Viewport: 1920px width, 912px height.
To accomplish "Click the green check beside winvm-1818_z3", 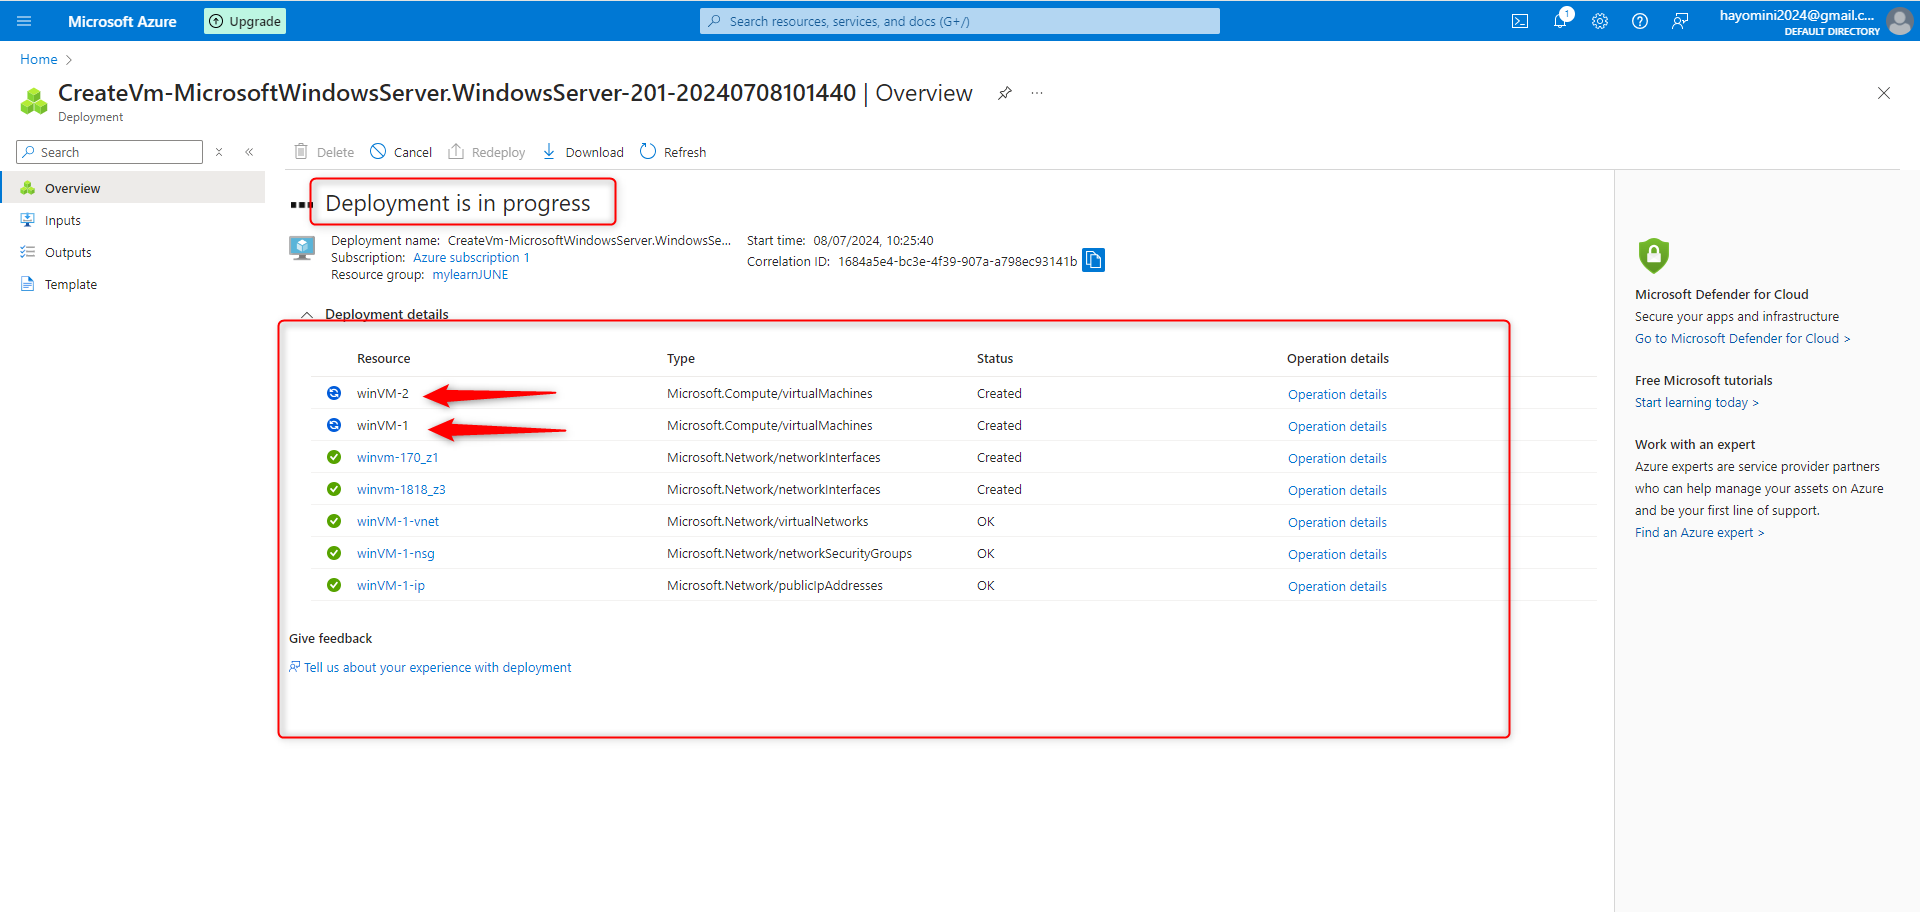I will point(334,489).
